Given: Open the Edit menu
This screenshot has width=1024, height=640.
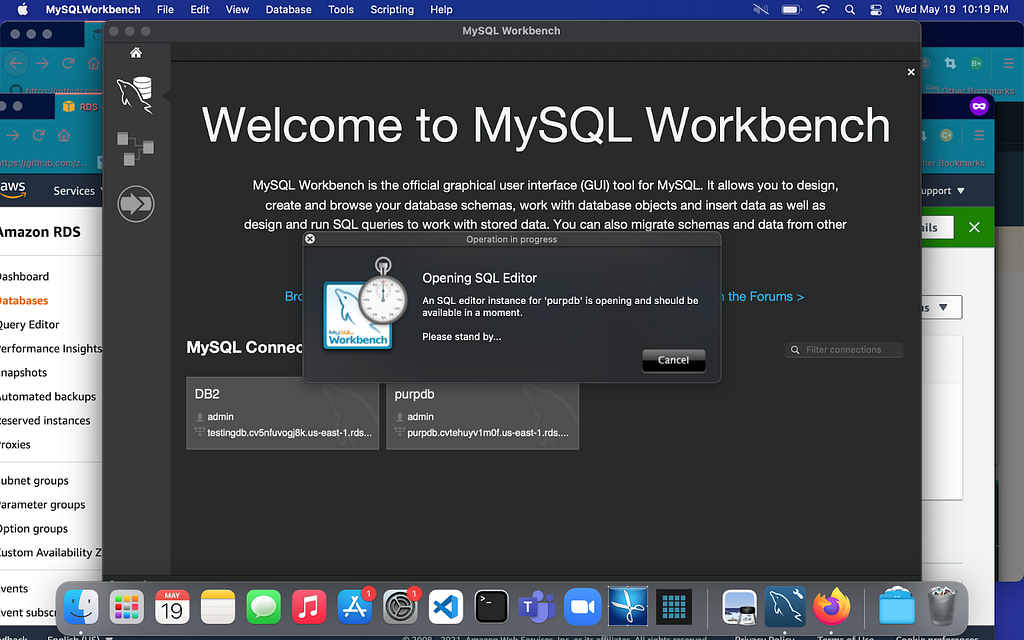Looking at the screenshot, I should [199, 9].
